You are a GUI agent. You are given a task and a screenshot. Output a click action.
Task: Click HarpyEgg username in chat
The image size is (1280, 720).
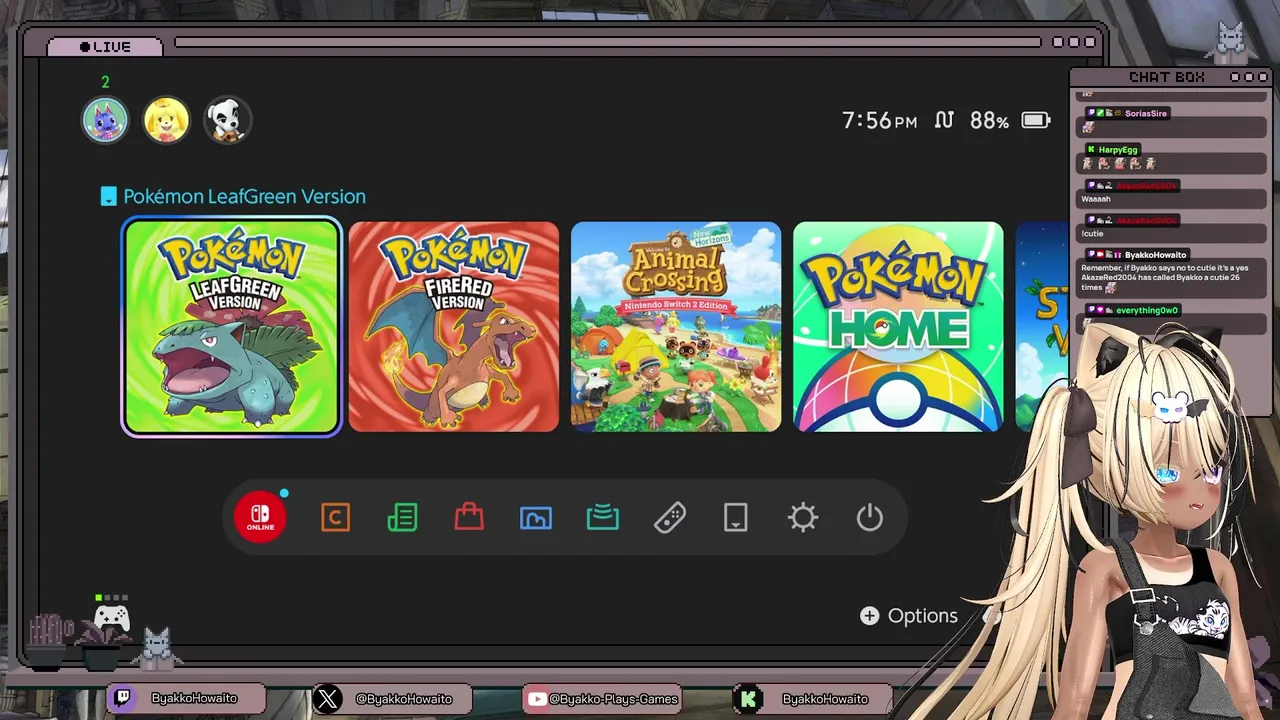(1118, 149)
